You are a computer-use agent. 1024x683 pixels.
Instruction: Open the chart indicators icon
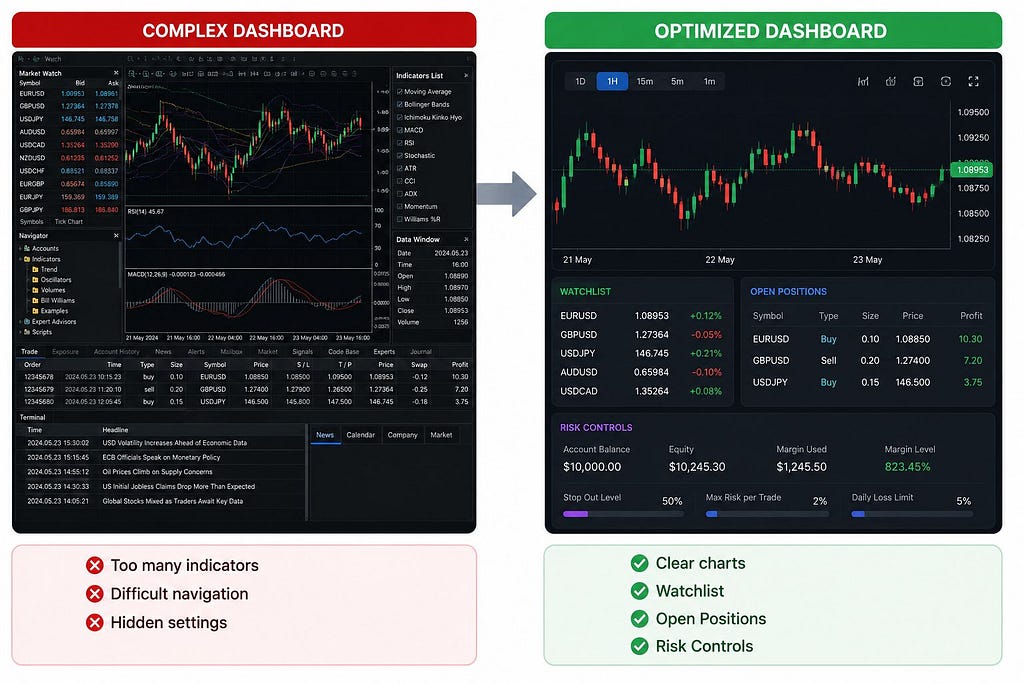point(890,82)
